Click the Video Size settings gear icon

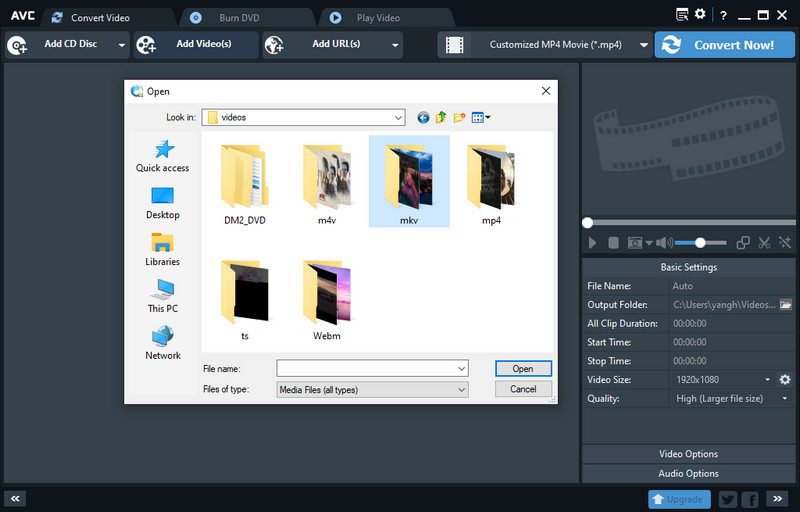[x=785, y=379]
